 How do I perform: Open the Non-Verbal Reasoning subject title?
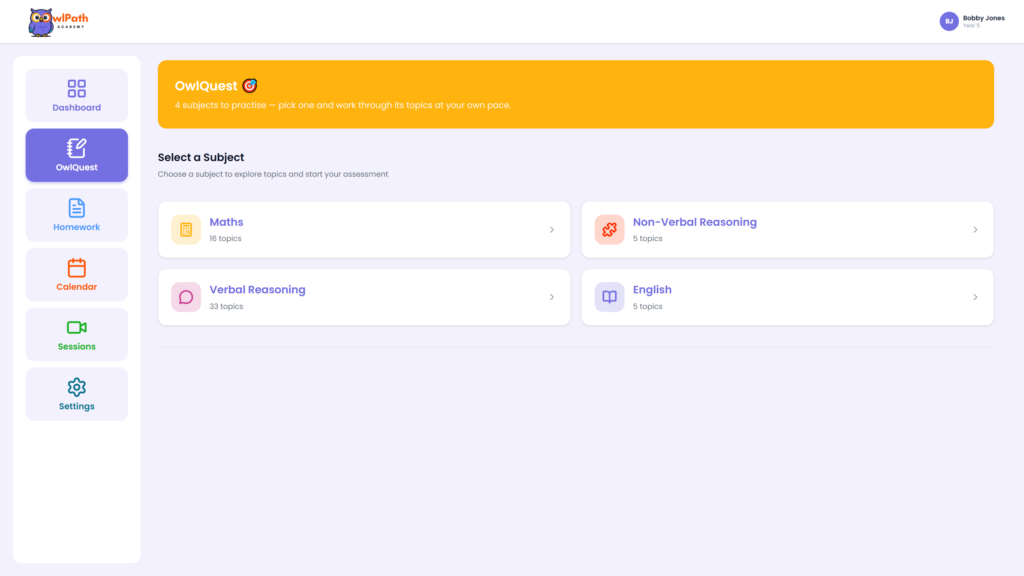pos(695,222)
